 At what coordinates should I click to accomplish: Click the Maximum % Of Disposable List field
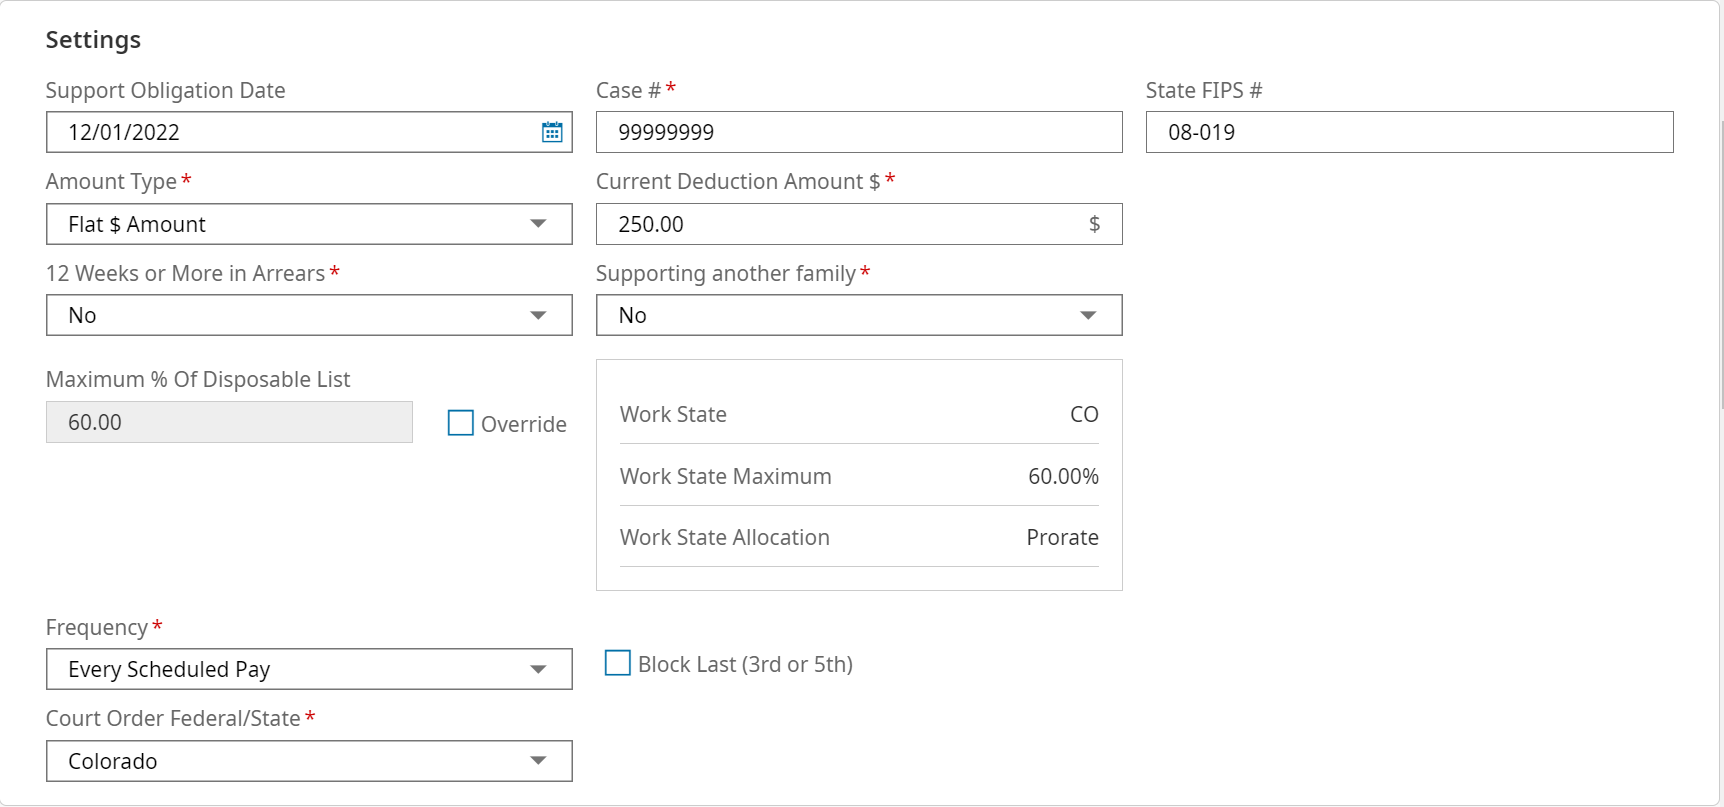[229, 422]
